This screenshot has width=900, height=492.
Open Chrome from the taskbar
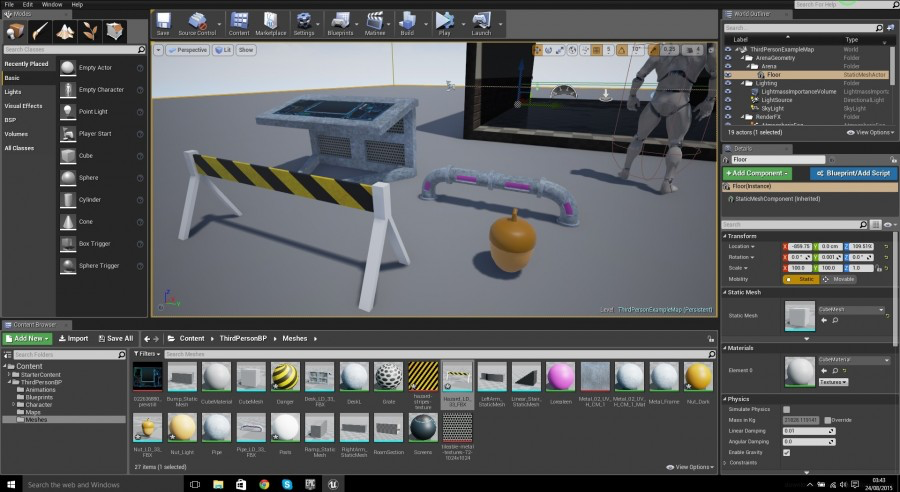click(x=264, y=484)
